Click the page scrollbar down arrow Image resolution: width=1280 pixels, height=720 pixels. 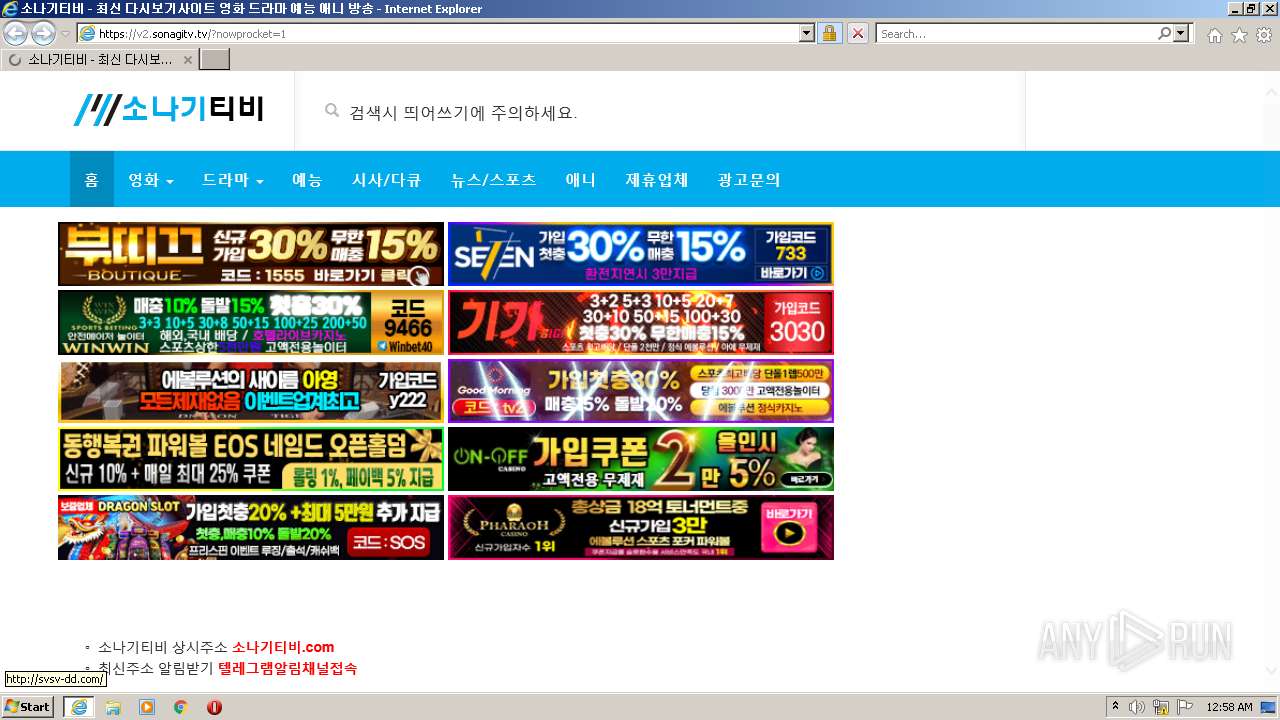pos(1272,671)
